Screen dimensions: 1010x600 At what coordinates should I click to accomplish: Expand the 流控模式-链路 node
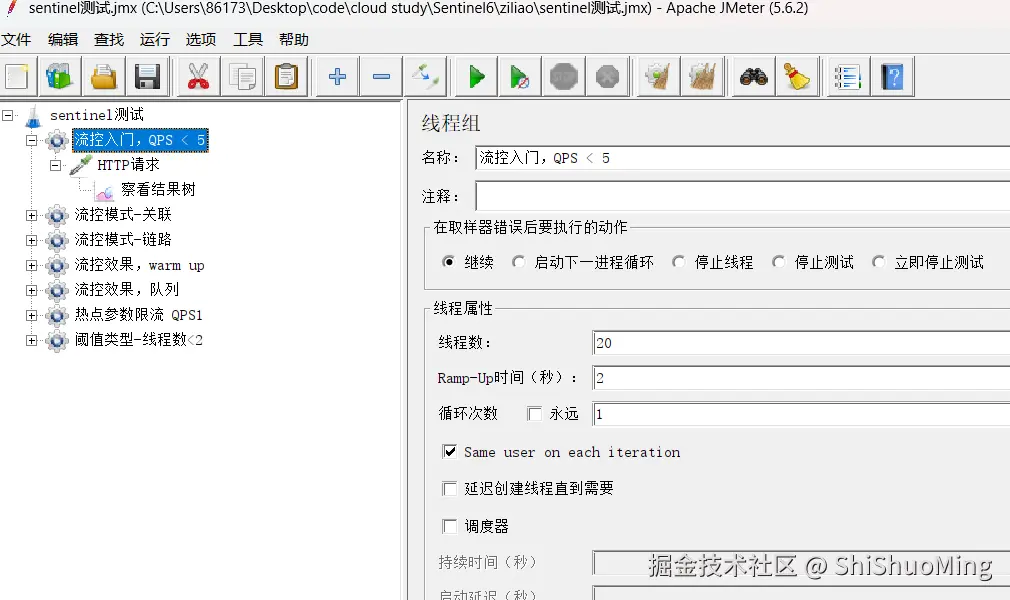pyautogui.click(x=32, y=240)
